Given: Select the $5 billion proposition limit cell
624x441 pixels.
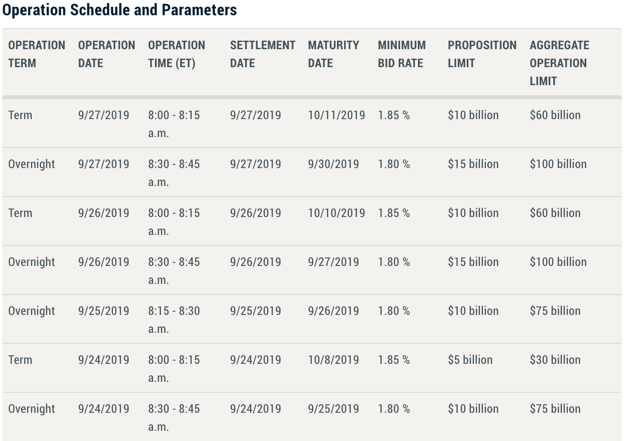Looking at the screenshot, I should pyautogui.click(x=470, y=360).
